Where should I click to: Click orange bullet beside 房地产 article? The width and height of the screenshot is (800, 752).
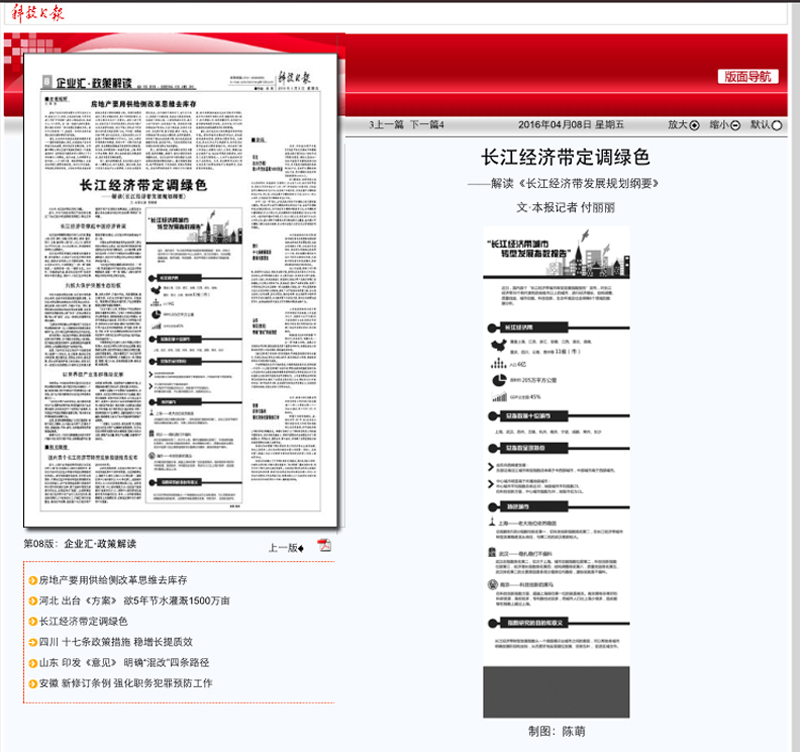pos(33,581)
